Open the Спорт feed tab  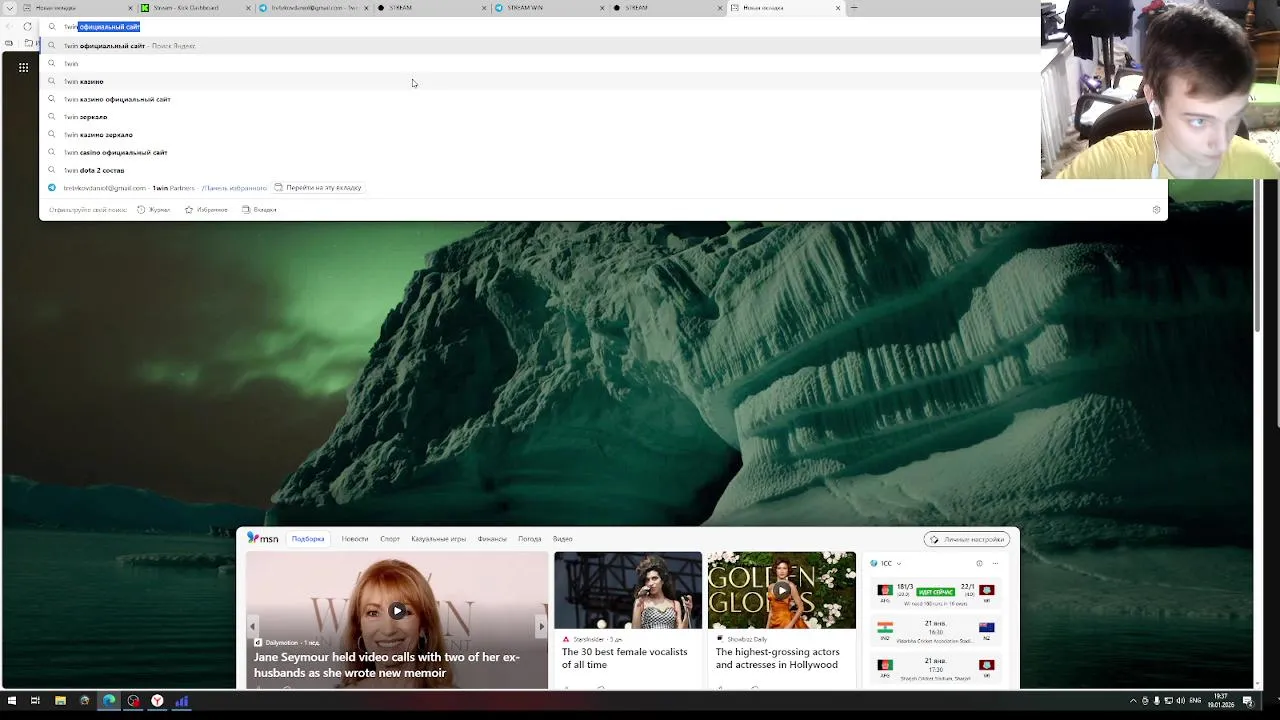tap(390, 539)
